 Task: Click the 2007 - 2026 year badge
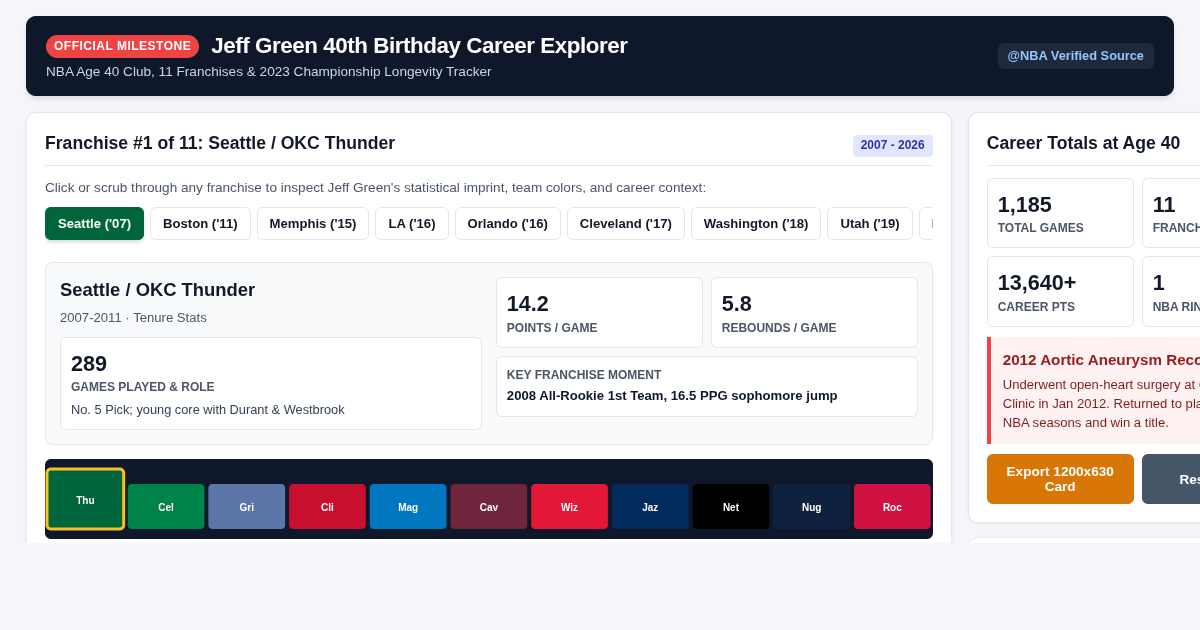pos(892,146)
